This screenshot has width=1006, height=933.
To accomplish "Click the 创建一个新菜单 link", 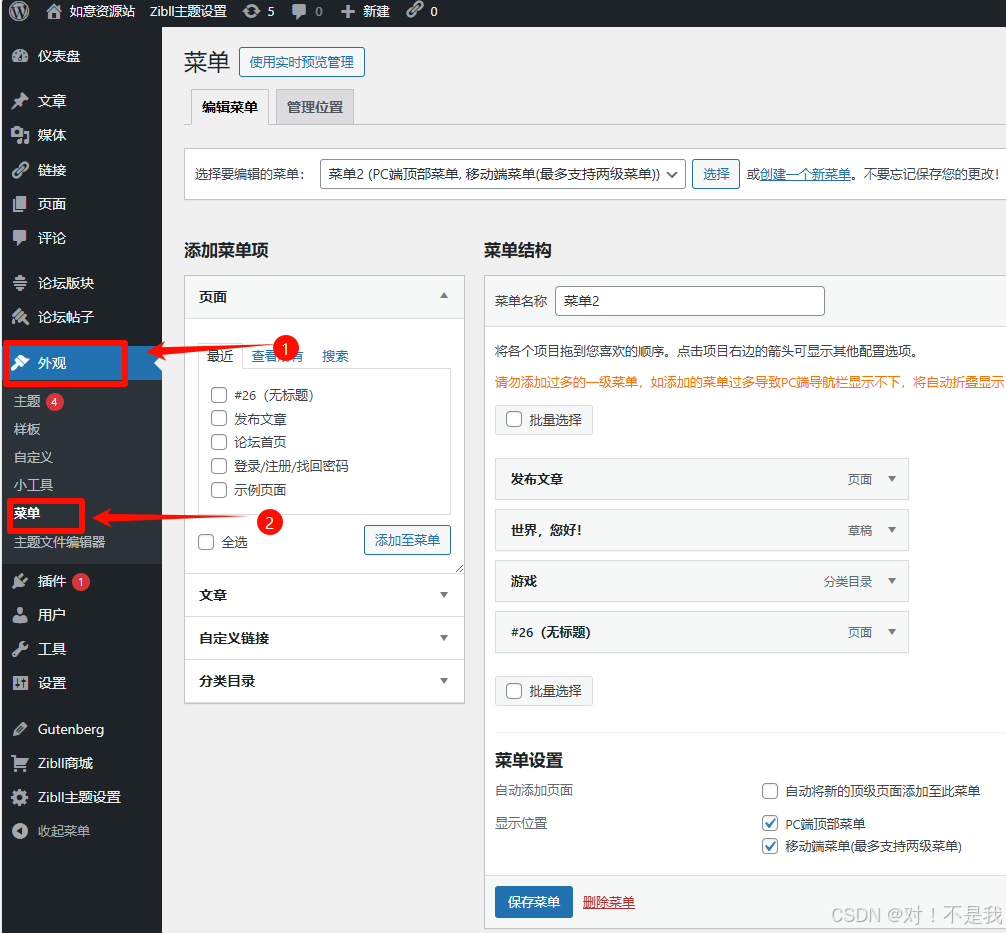I will click(805, 174).
